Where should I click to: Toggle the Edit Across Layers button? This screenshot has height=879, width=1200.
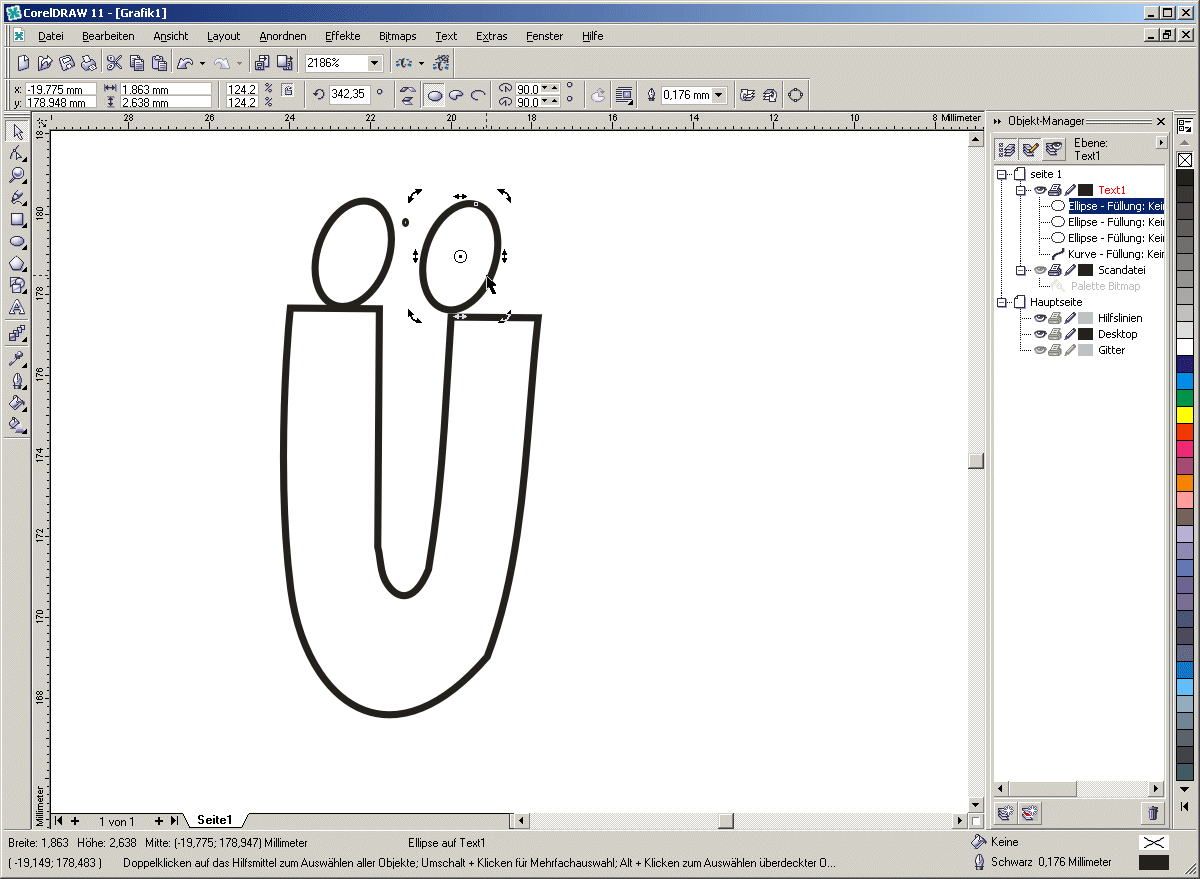[x=1031, y=150]
